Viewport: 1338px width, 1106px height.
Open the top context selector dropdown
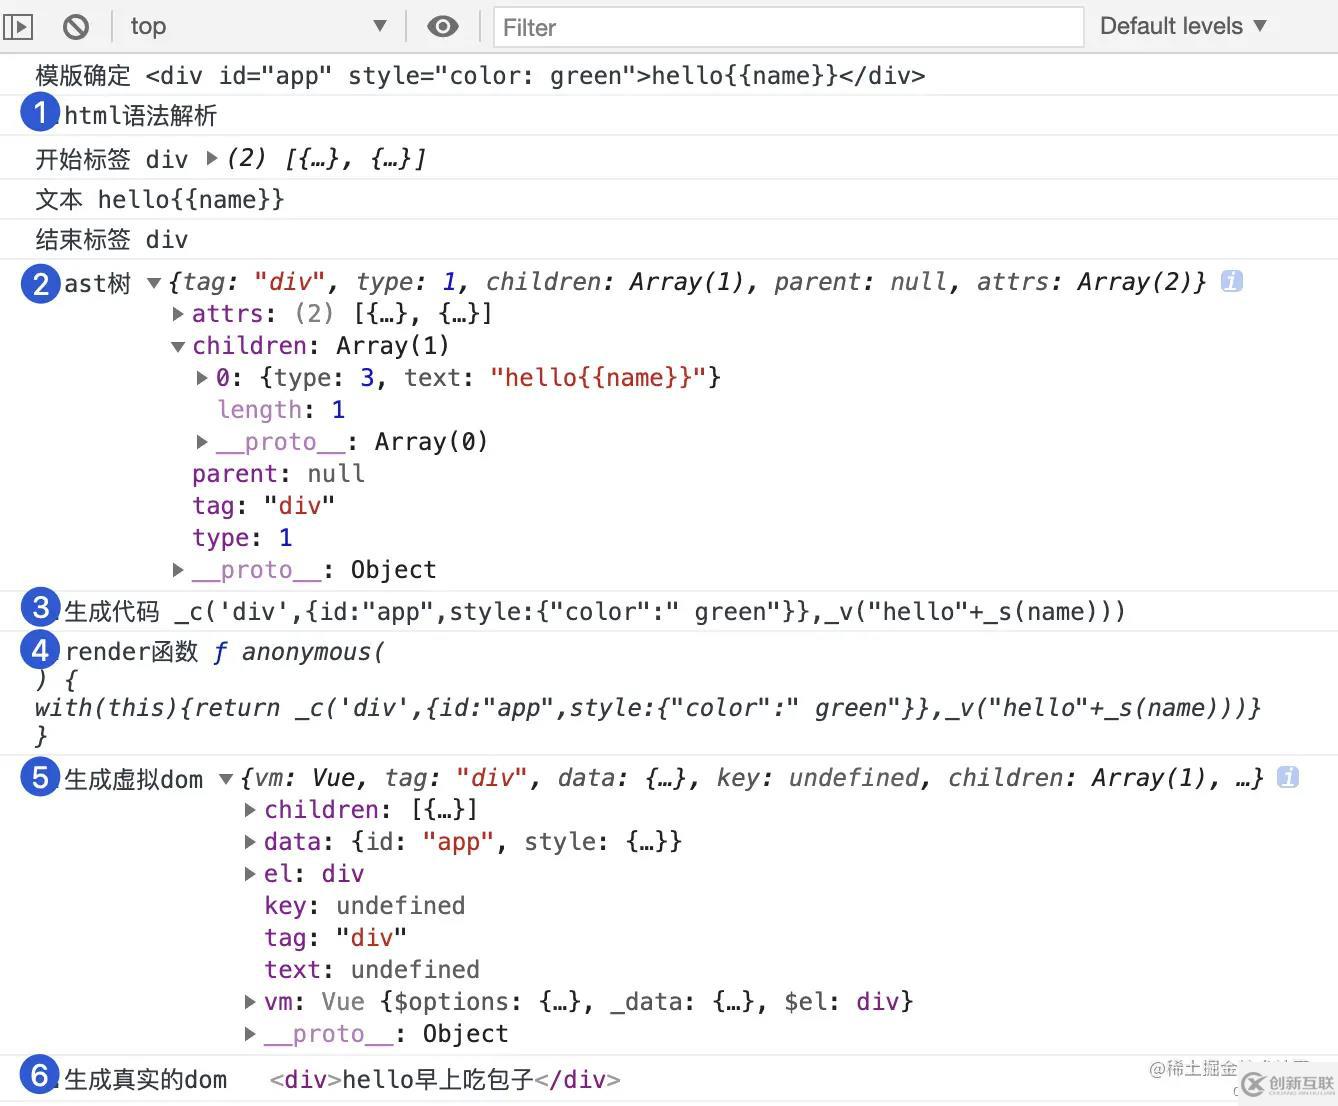[x=257, y=26]
